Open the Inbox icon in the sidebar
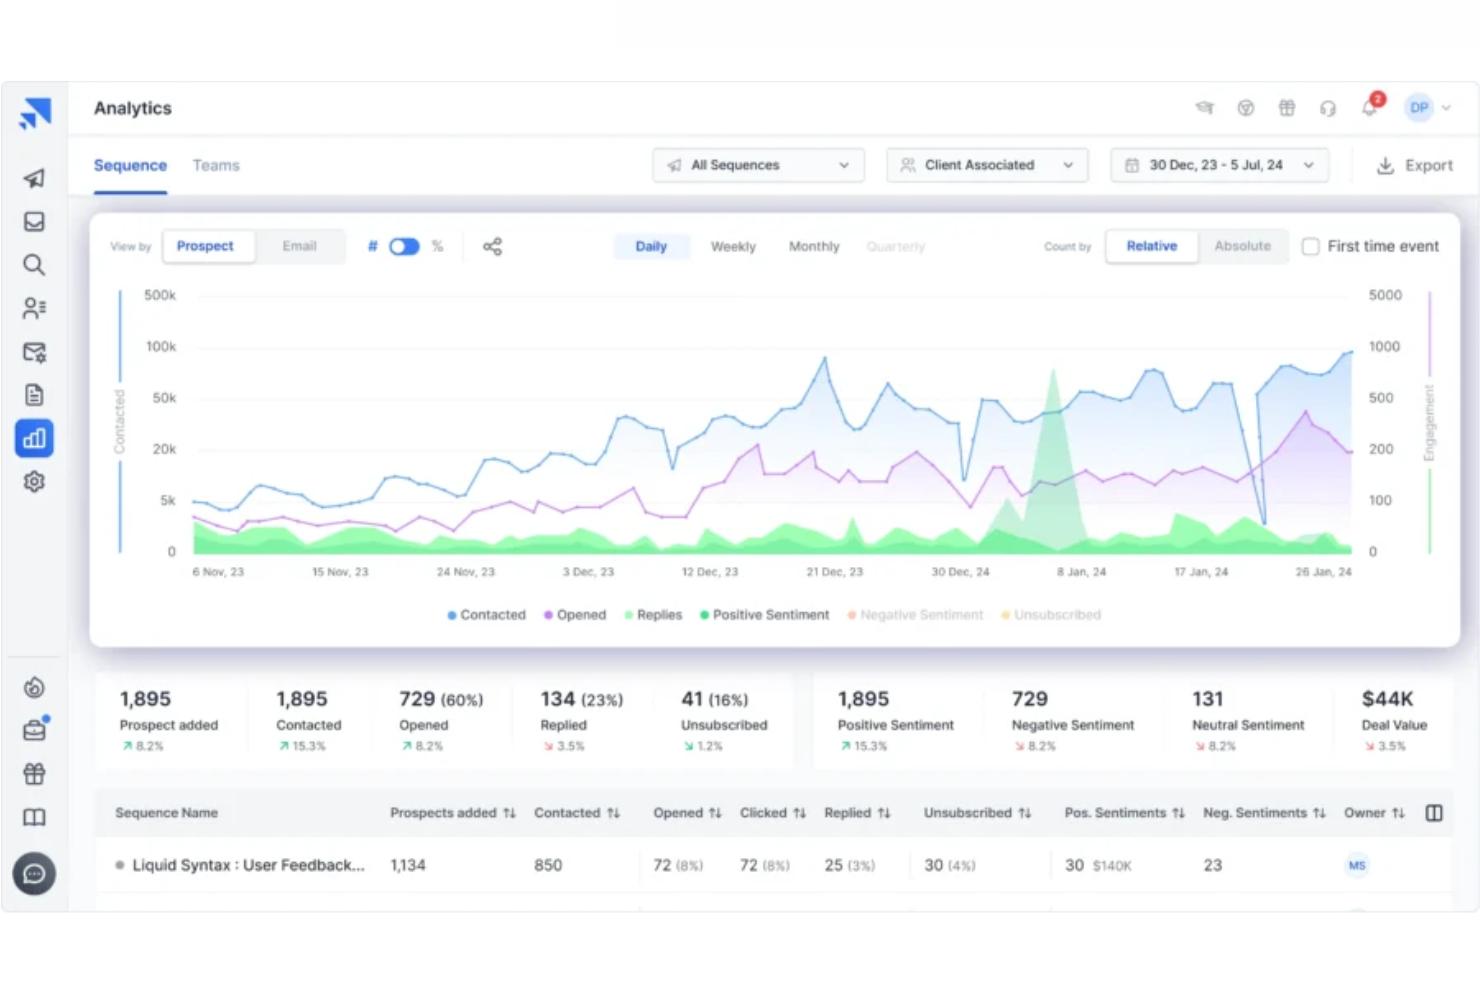The image size is (1480, 987). point(34,221)
